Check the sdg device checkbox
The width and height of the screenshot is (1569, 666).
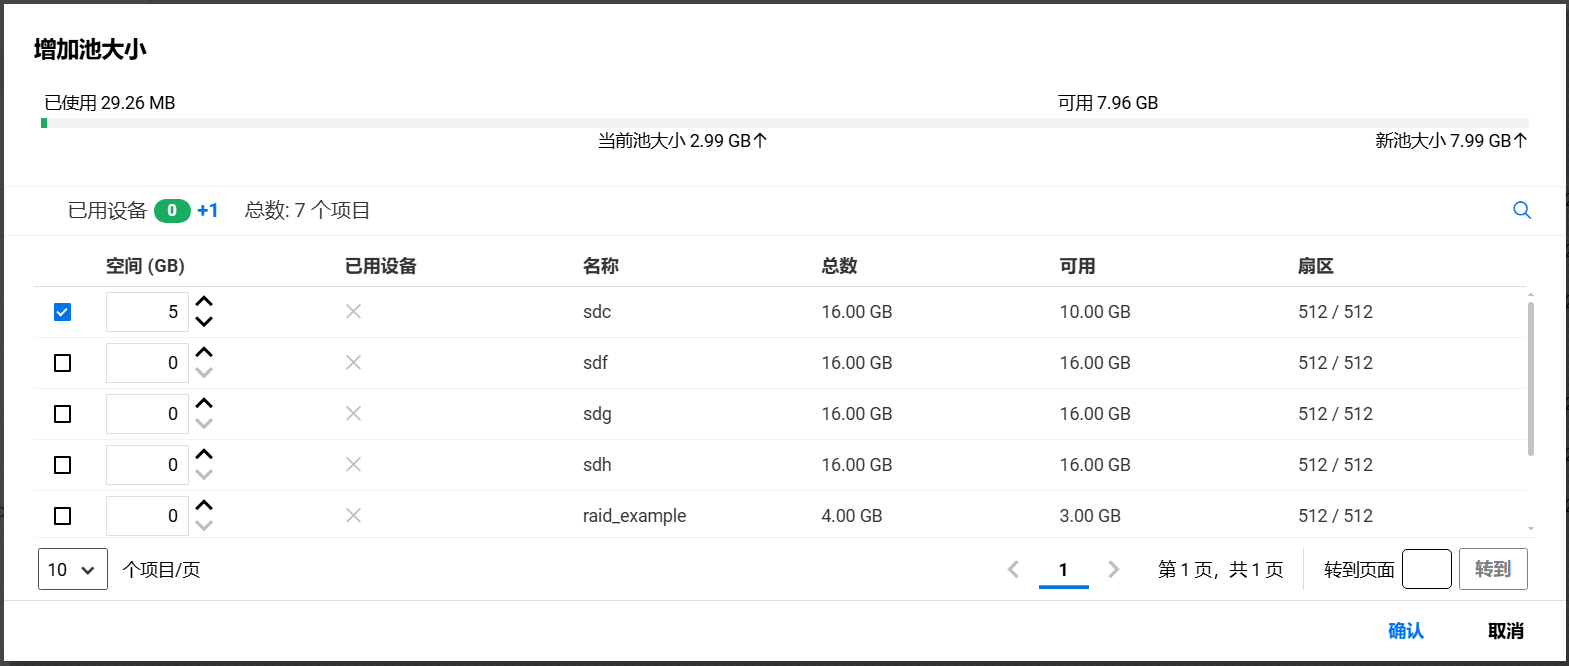point(62,414)
